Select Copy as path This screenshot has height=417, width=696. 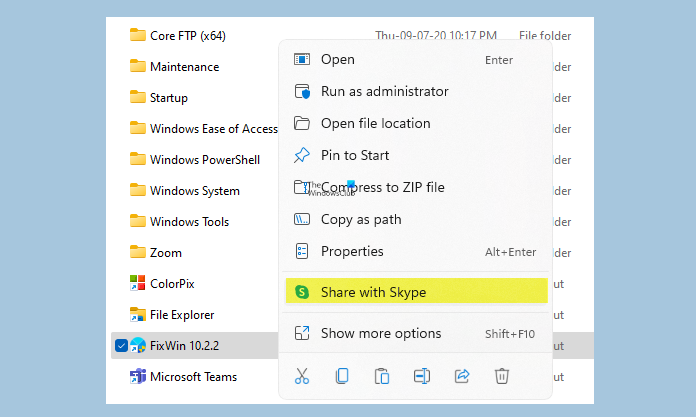(x=415, y=219)
